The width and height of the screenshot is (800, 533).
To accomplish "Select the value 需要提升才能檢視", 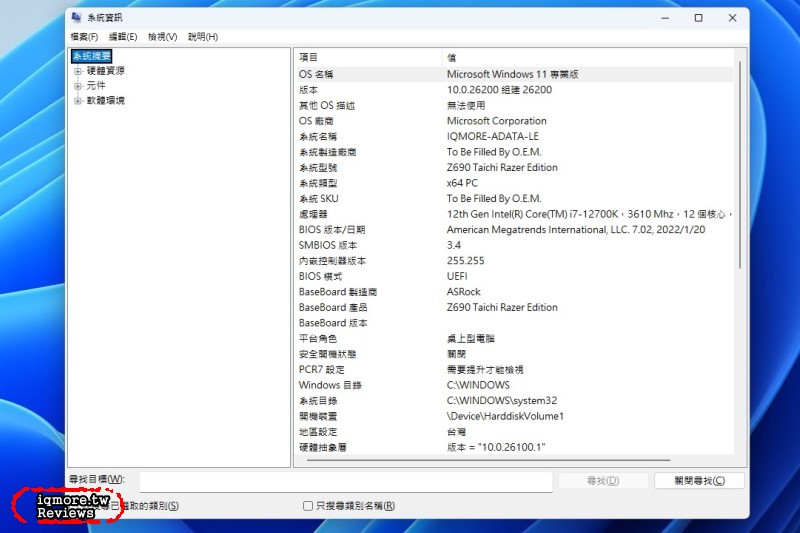I will coord(485,370).
